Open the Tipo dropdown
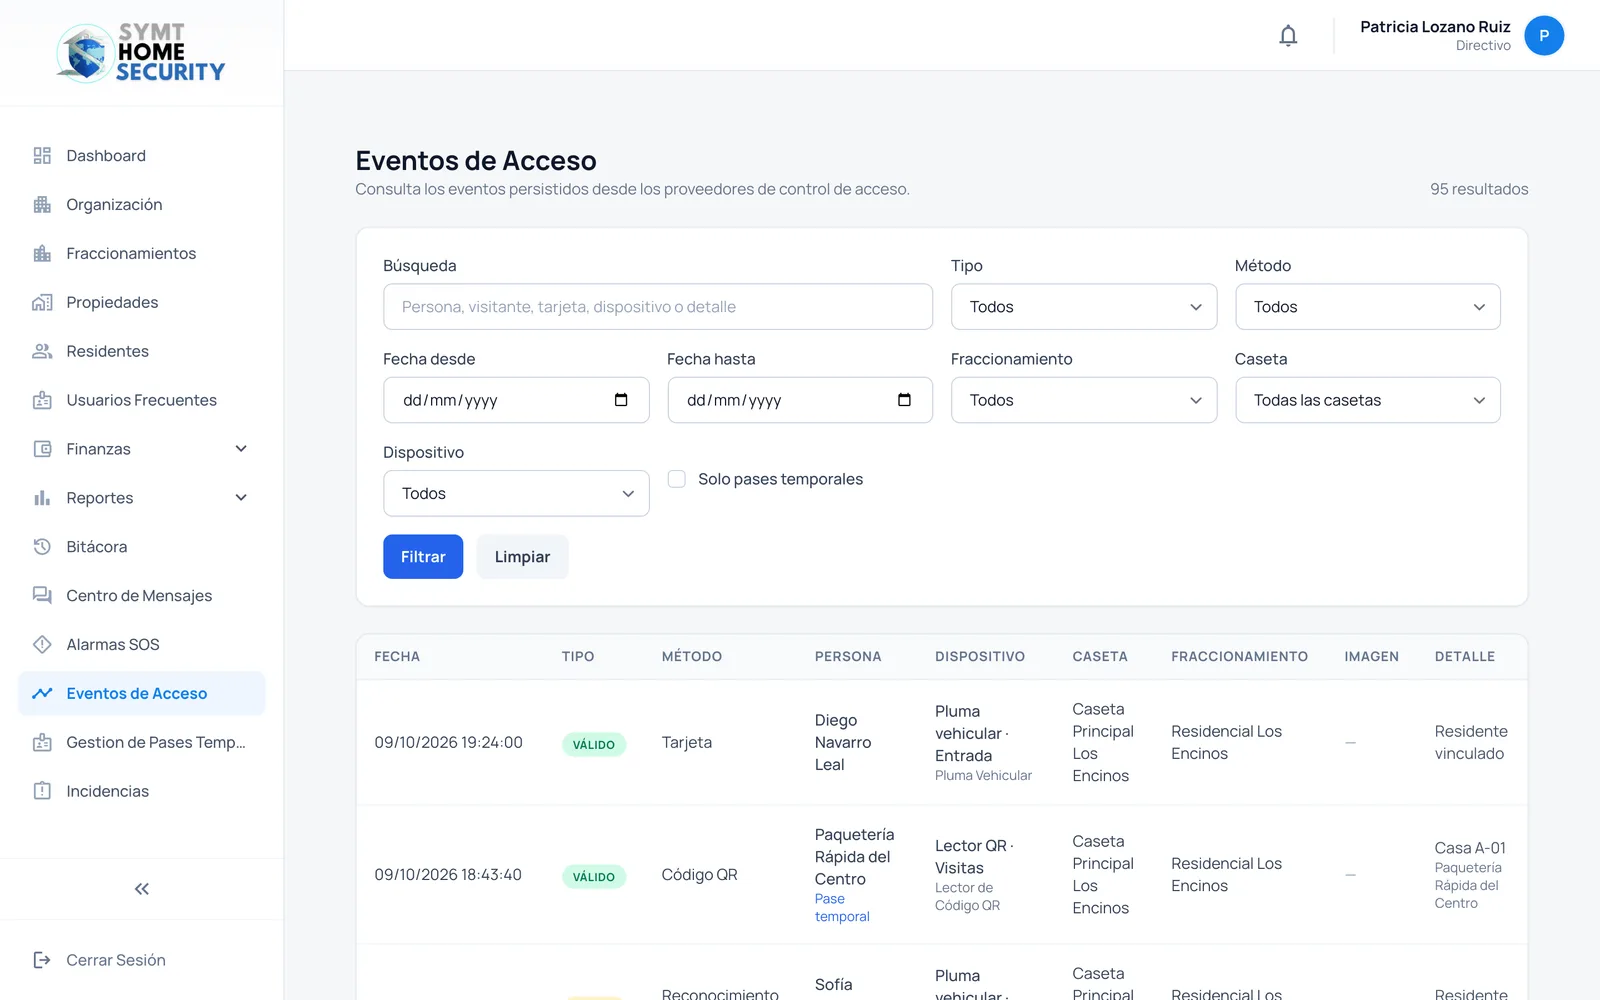This screenshot has height=1000, width=1600. point(1084,307)
